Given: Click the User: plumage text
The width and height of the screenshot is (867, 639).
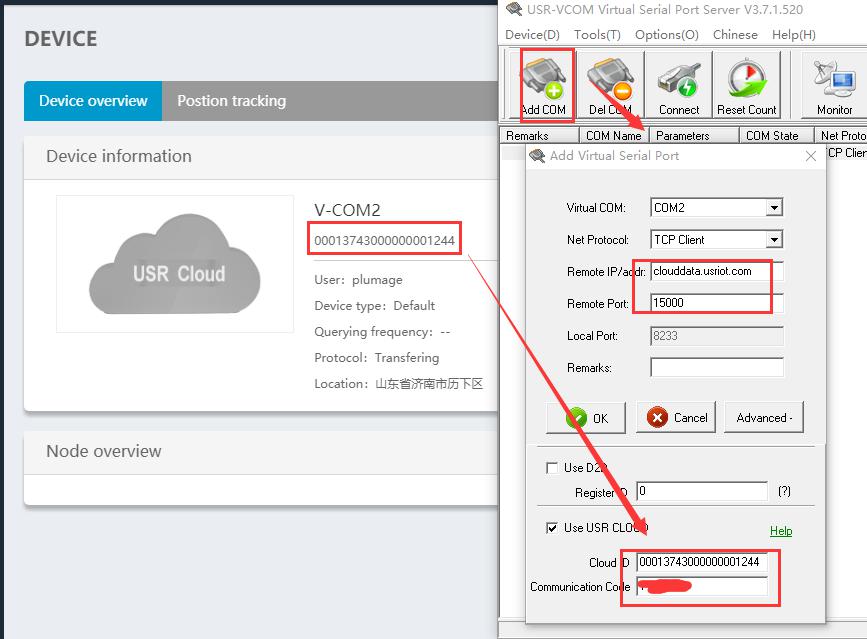Looking at the screenshot, I should pyautogui.click(x=358, y=280).
